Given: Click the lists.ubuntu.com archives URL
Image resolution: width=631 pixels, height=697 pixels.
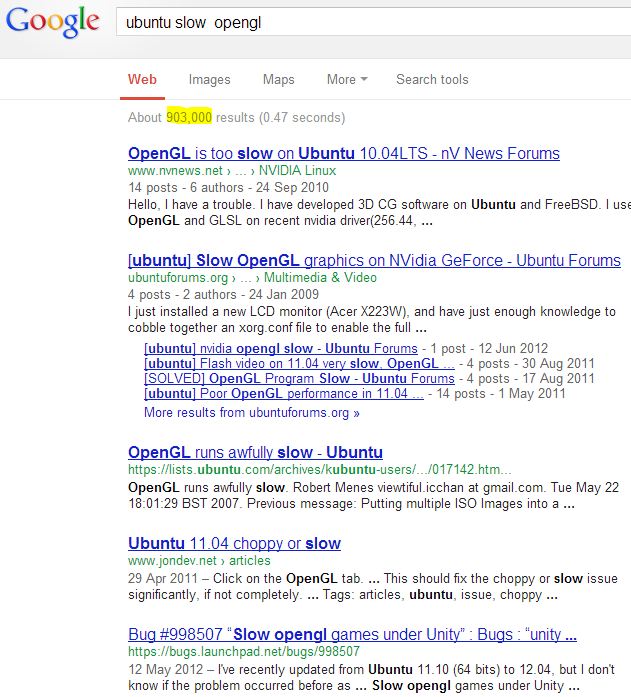Looking at the screenshot, I should point(319,470).
